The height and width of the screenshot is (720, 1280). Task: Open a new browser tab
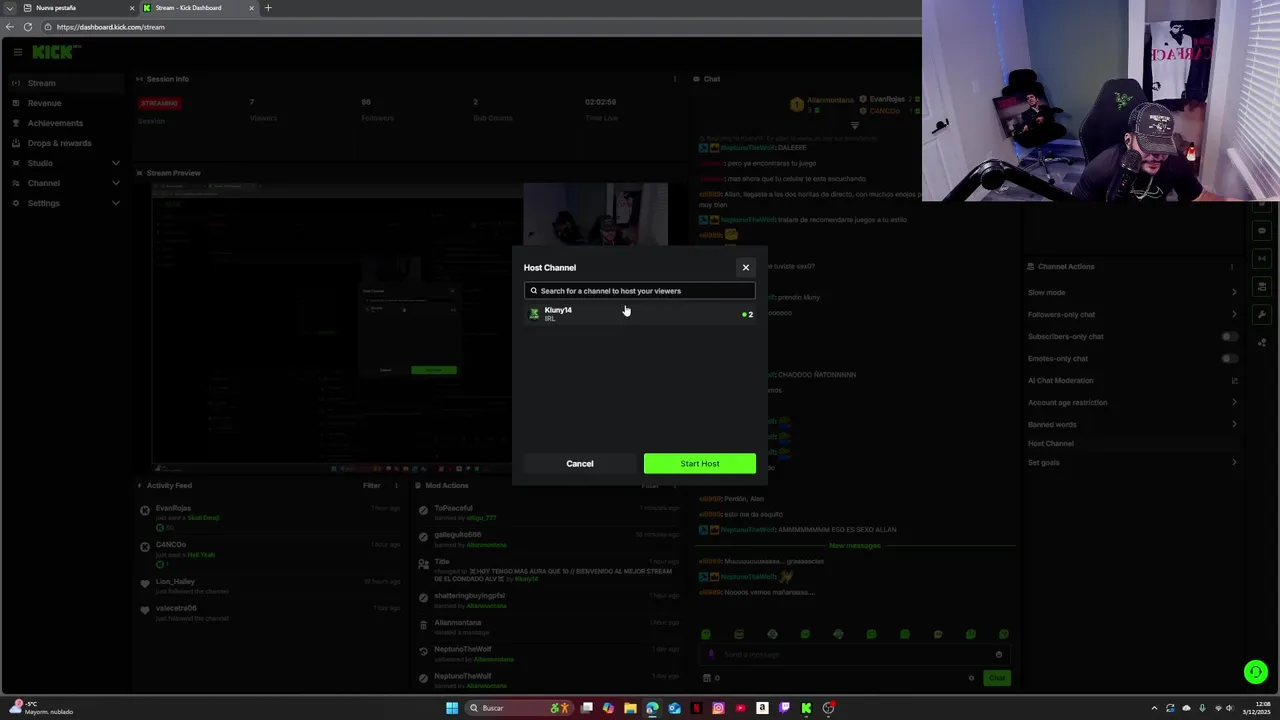[x=268, y=8]
